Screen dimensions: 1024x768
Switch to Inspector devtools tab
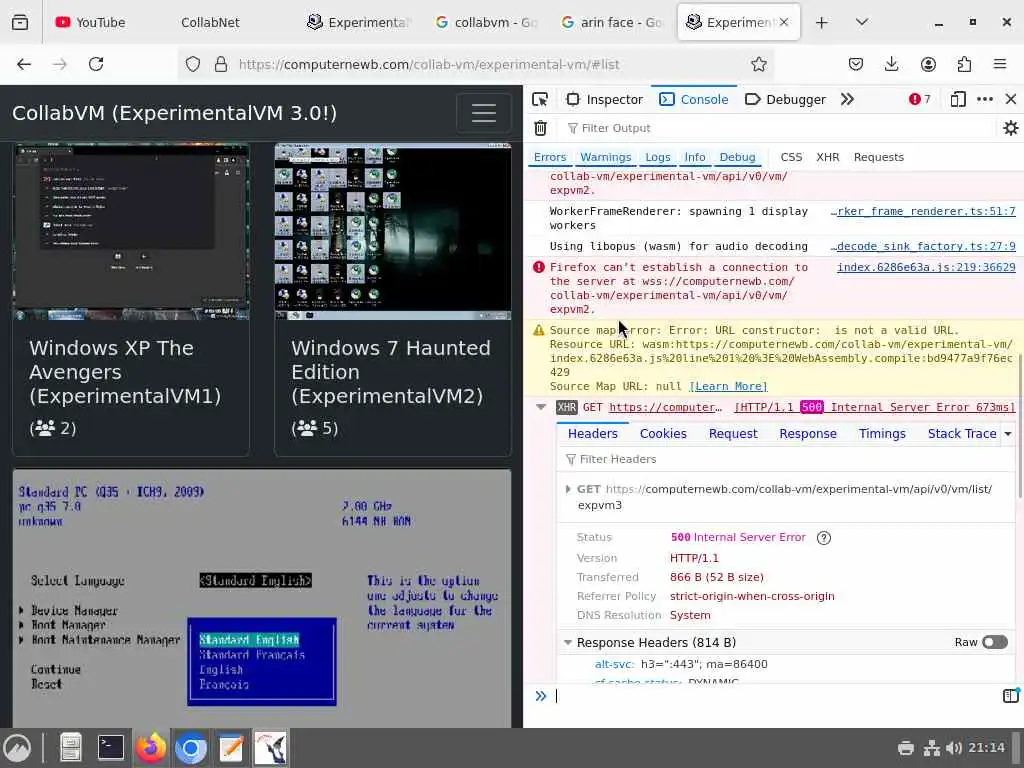tap(605, 99)
